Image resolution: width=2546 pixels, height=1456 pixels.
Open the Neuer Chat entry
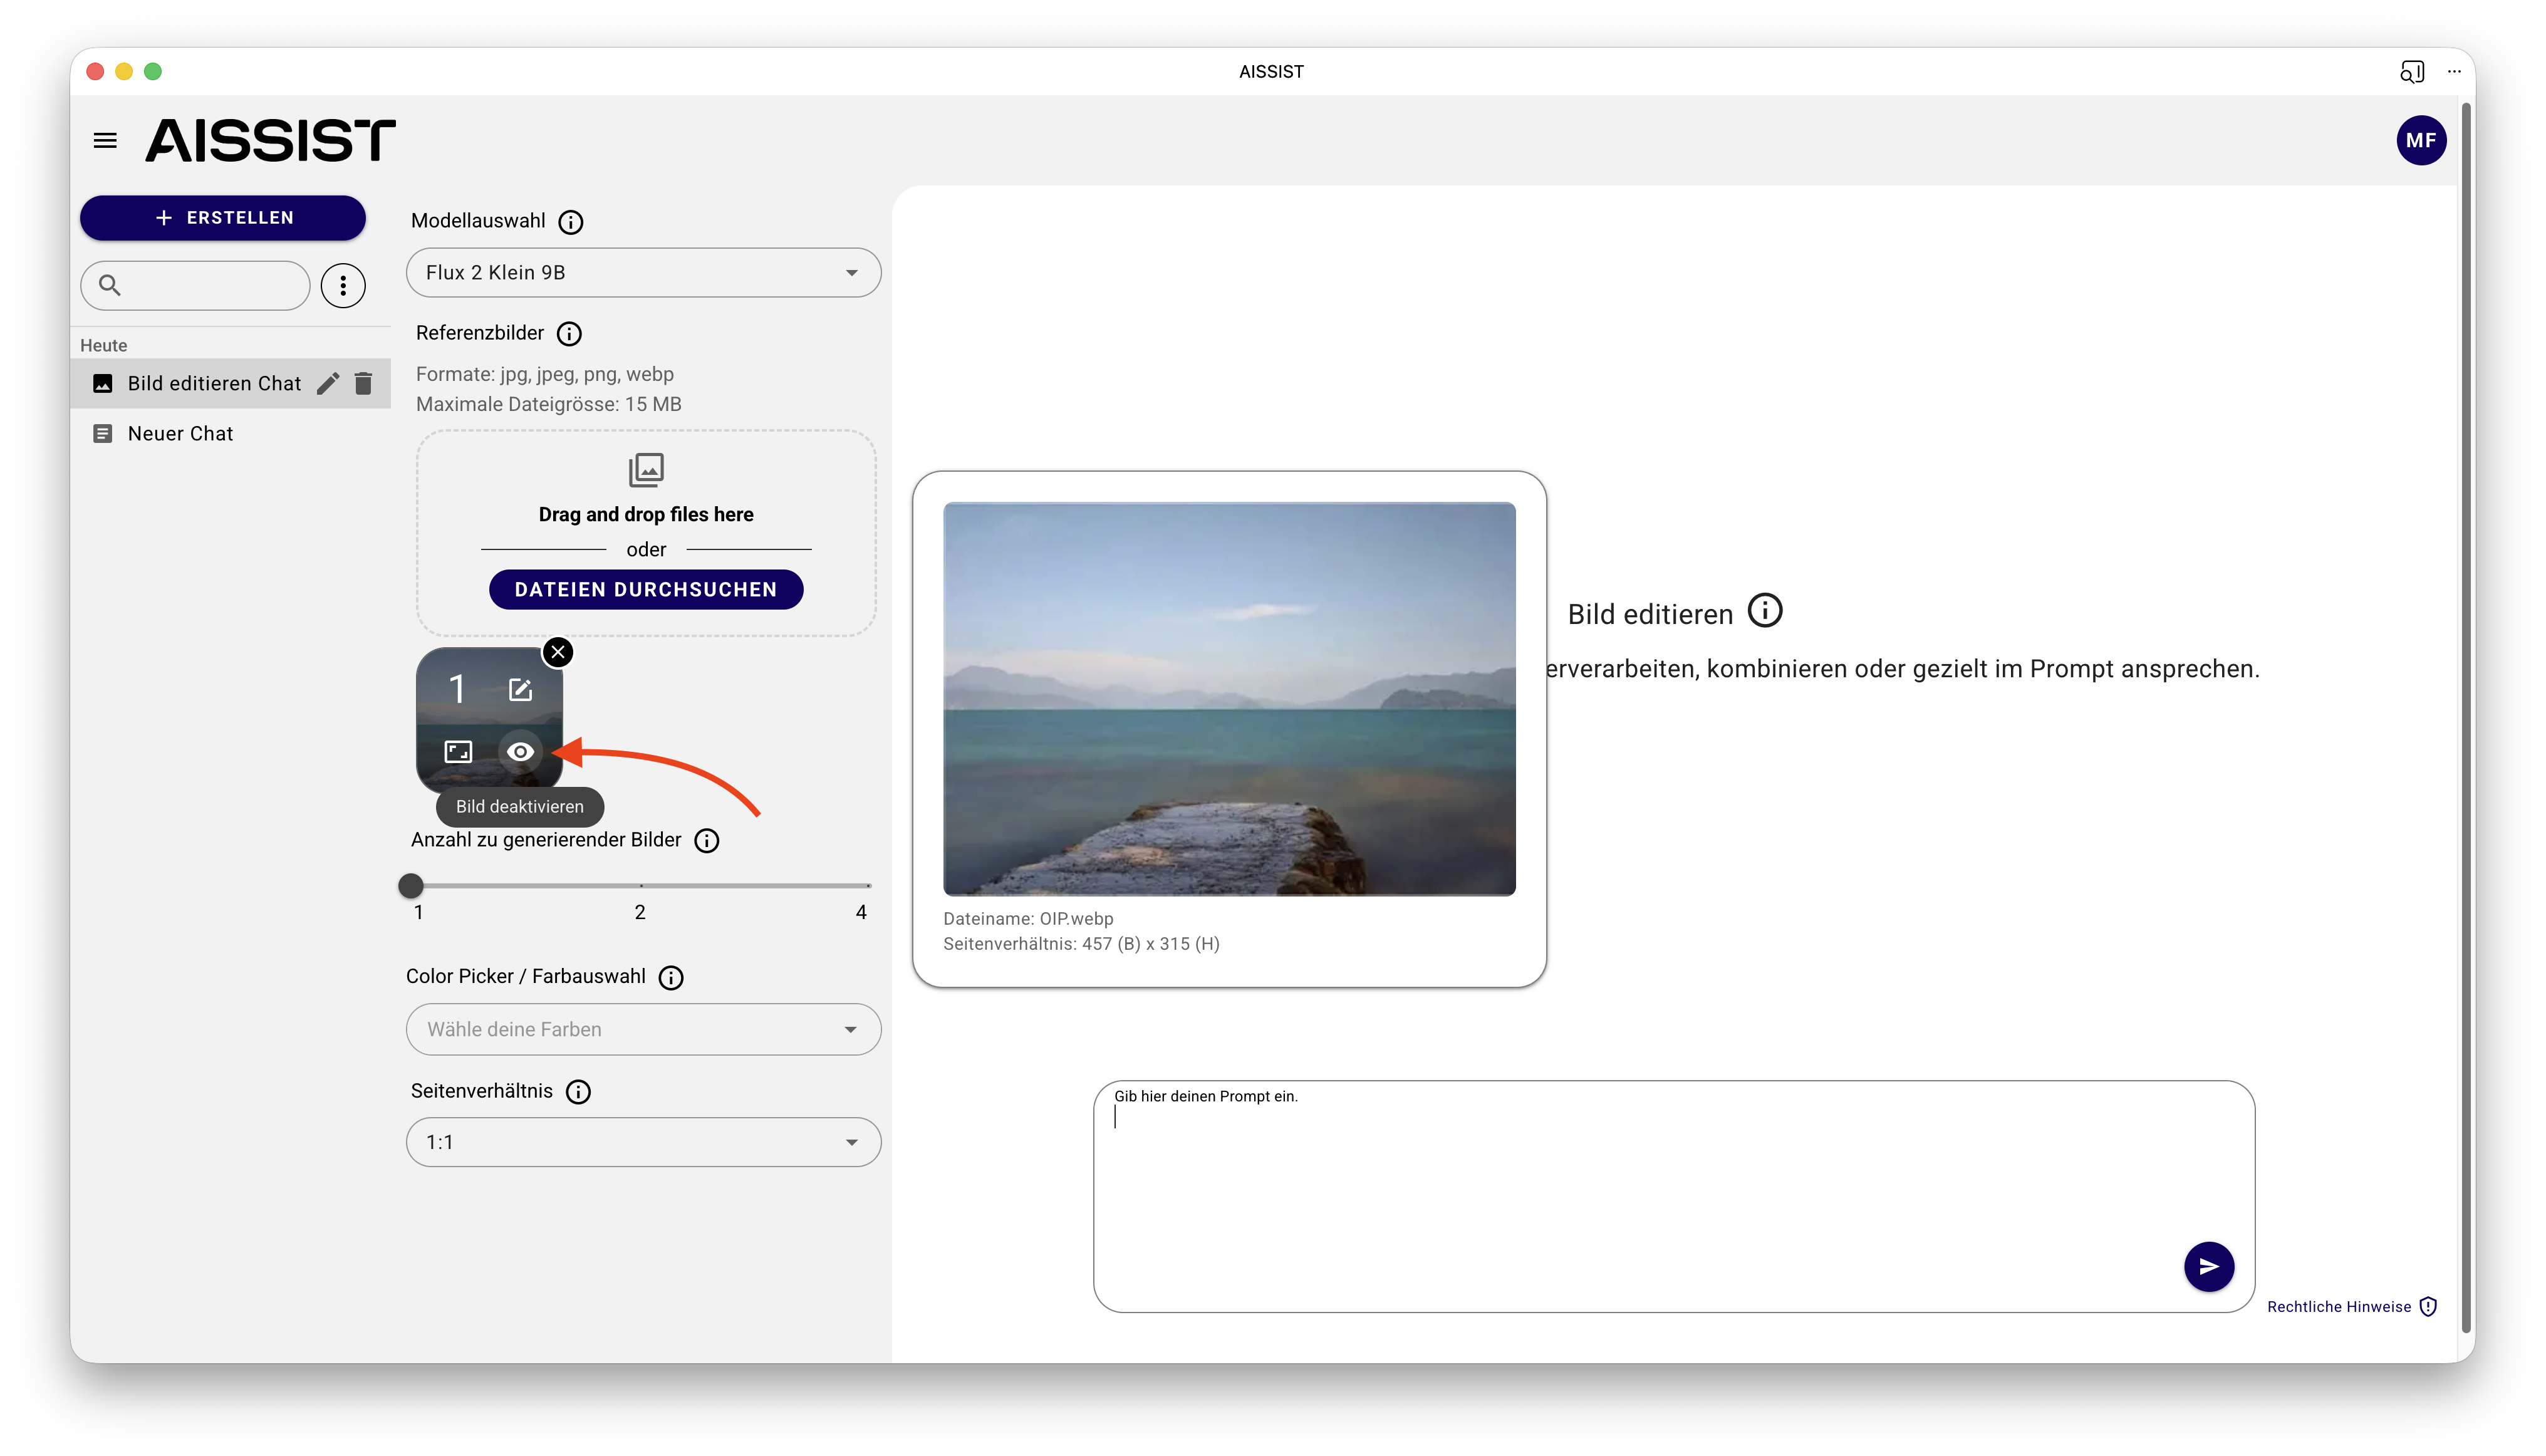tap(230, 434)
